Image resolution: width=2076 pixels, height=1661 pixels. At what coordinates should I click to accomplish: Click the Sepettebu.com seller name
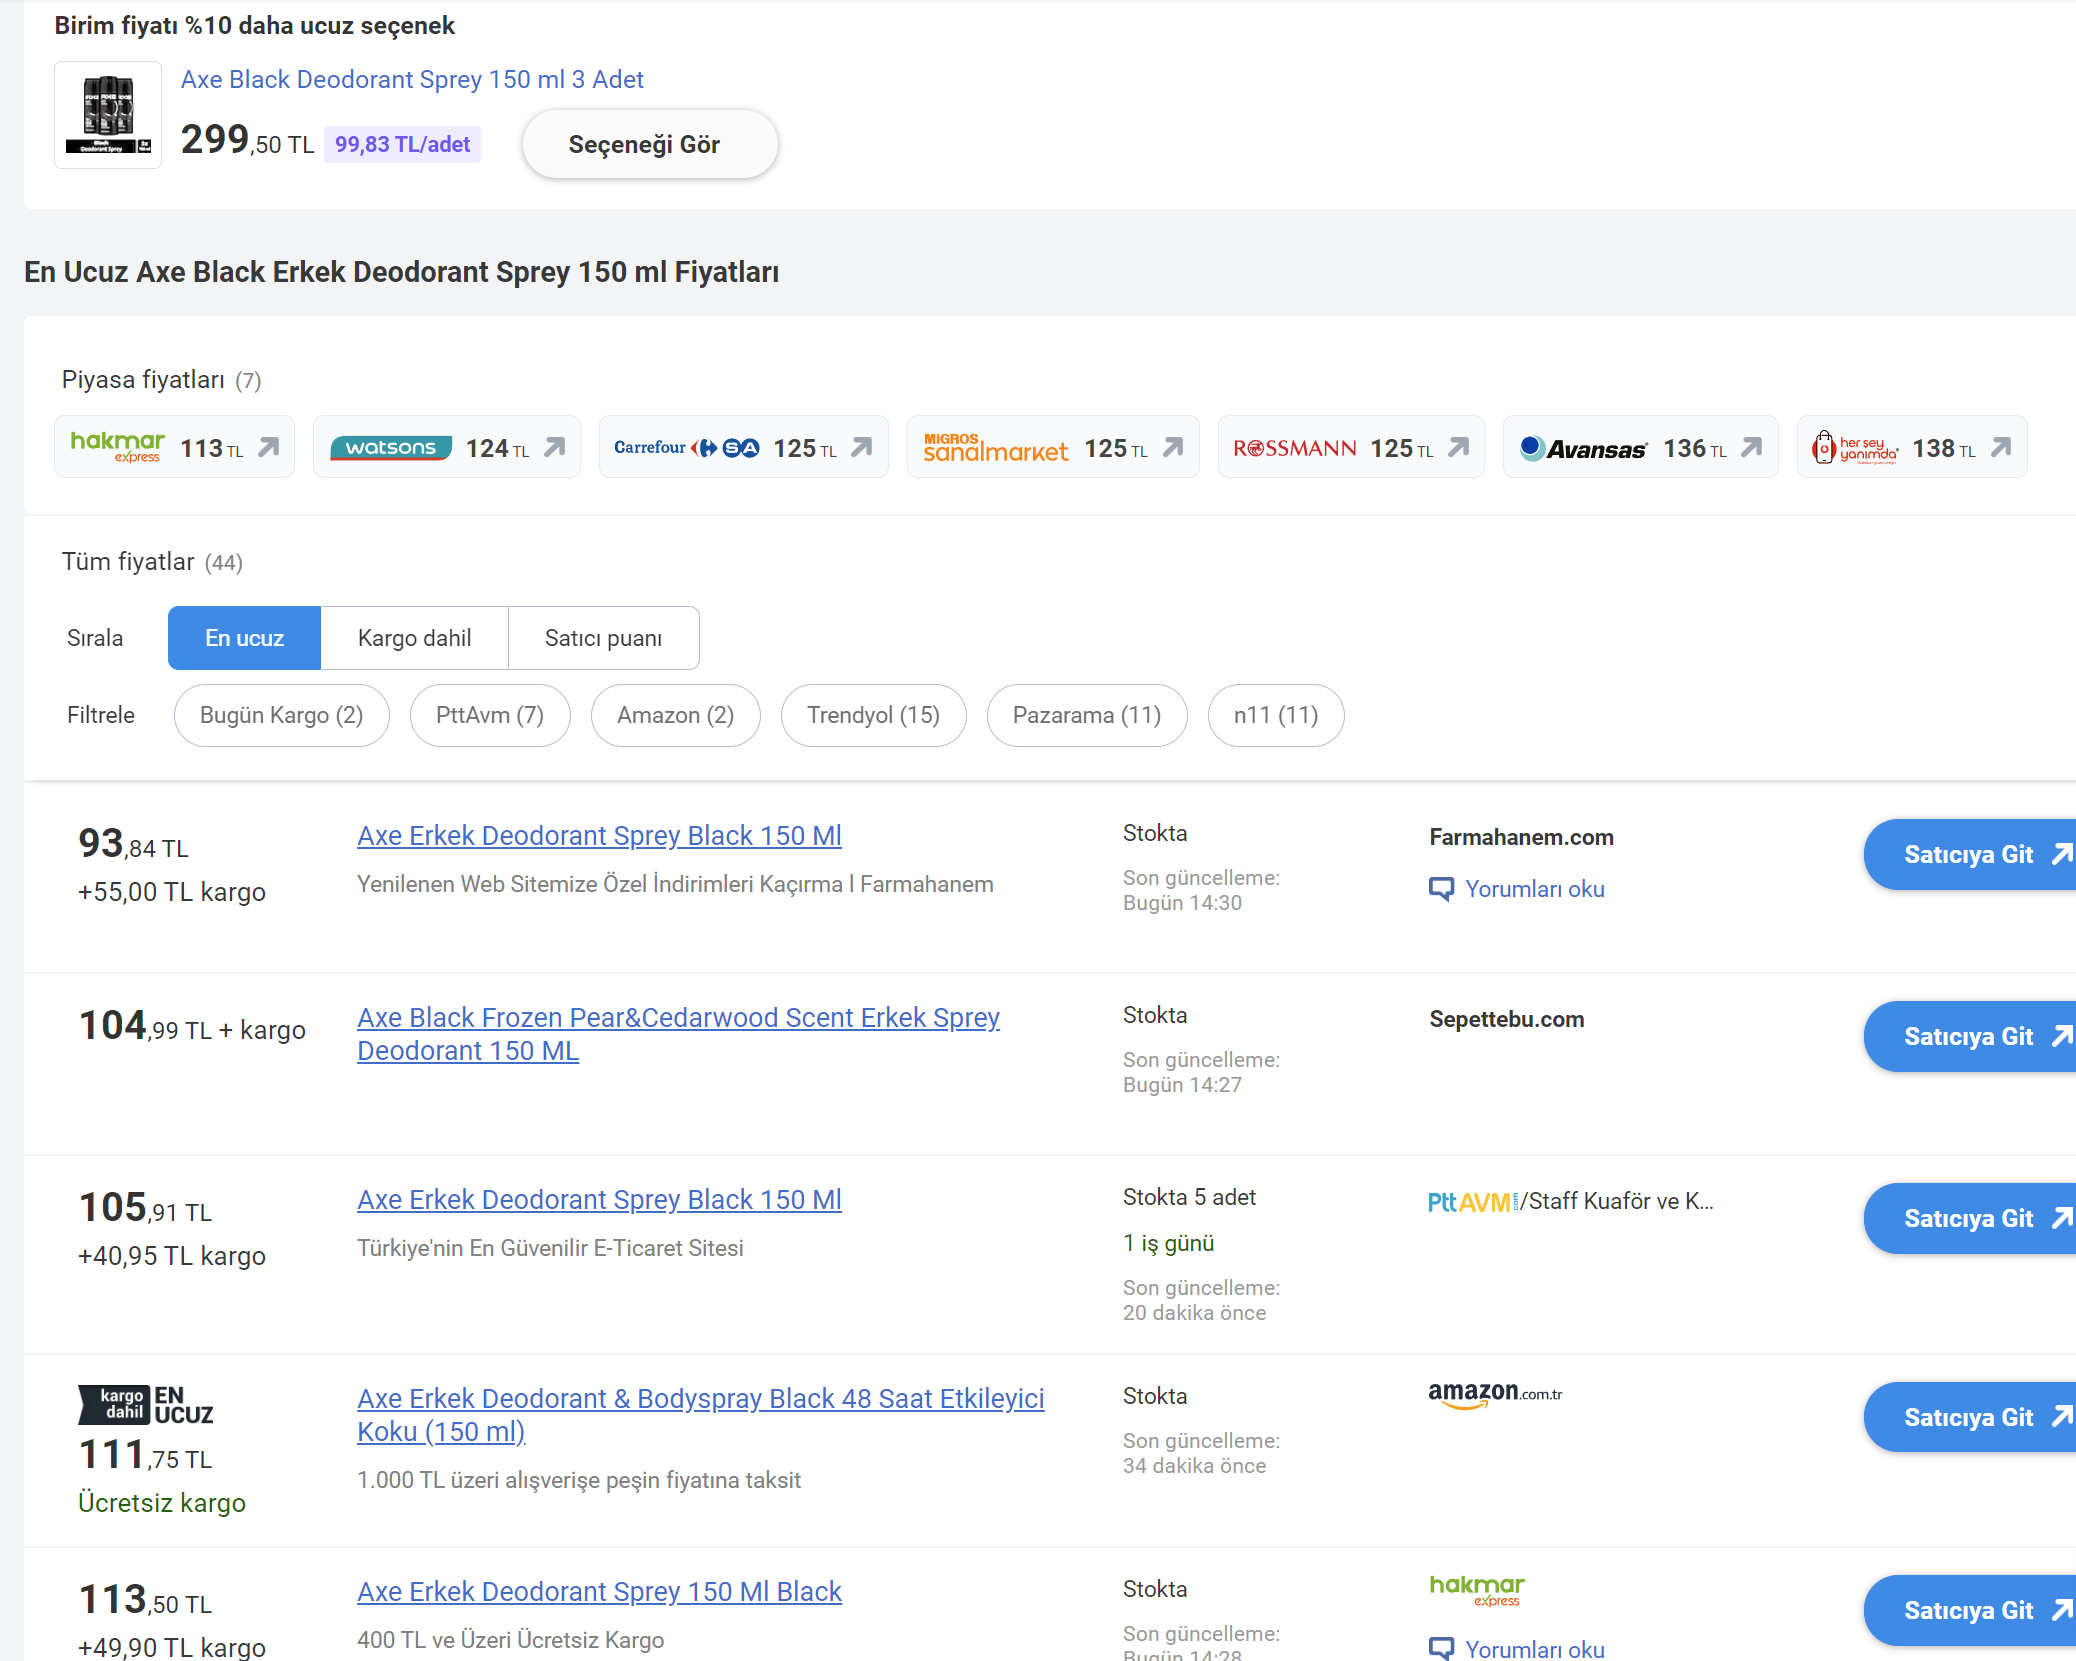tap(1506, 1019)
